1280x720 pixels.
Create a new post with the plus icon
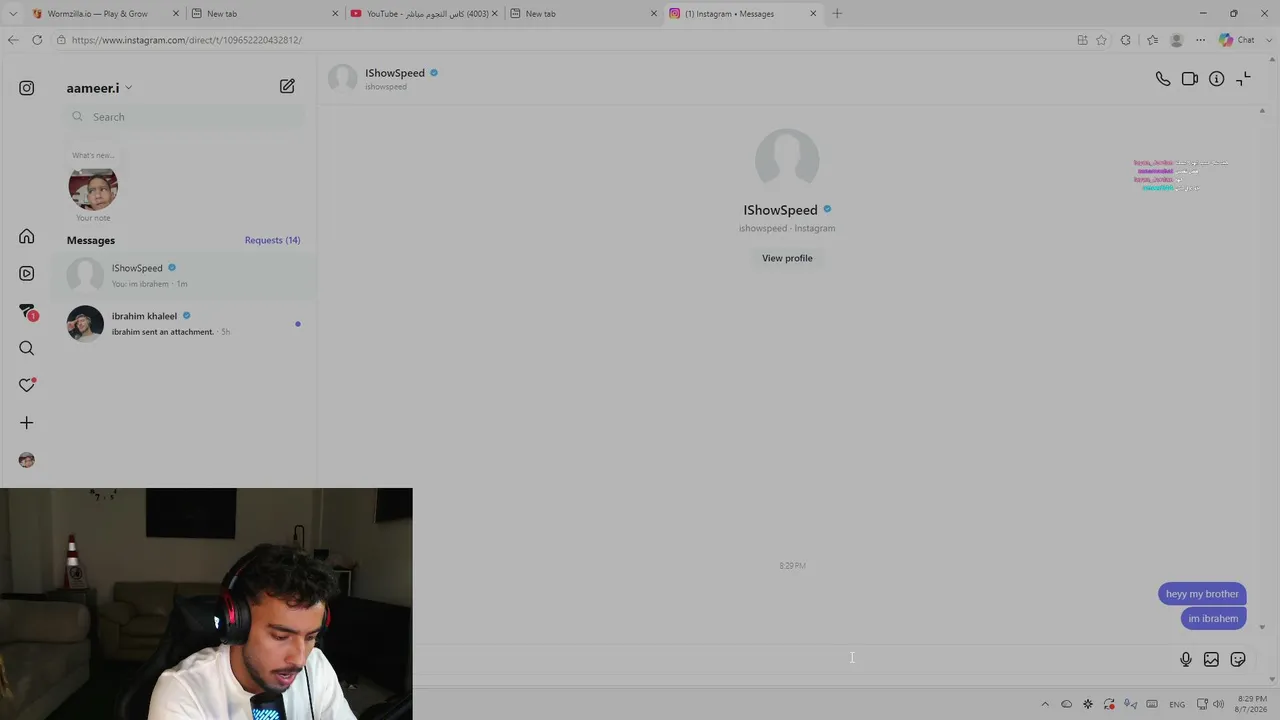(27, 423)
